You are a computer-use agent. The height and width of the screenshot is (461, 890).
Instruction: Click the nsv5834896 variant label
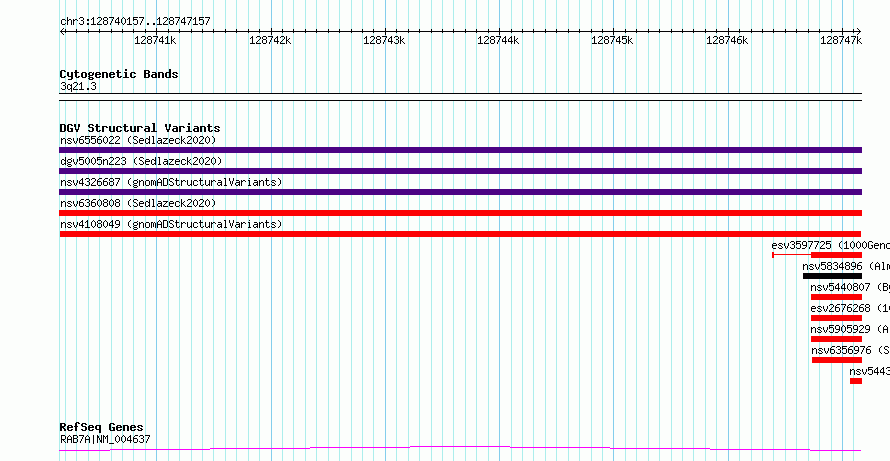click(x=846, y=266)
